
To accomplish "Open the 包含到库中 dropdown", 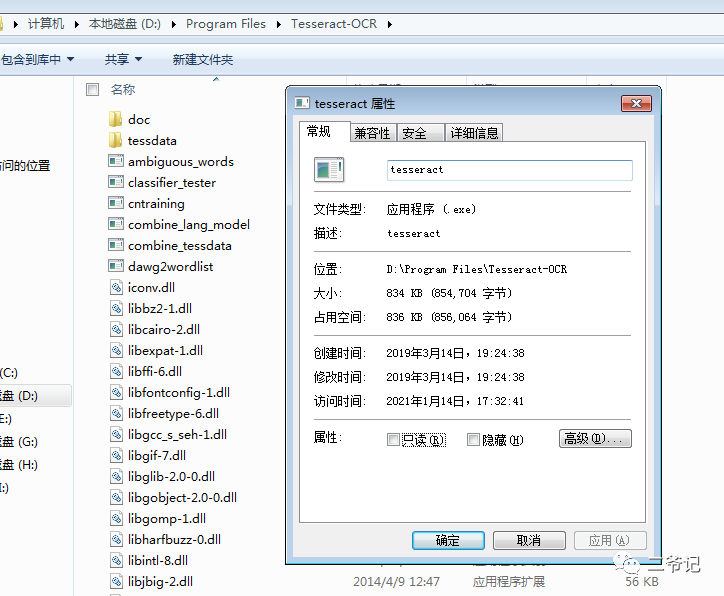I will point(38,60).
